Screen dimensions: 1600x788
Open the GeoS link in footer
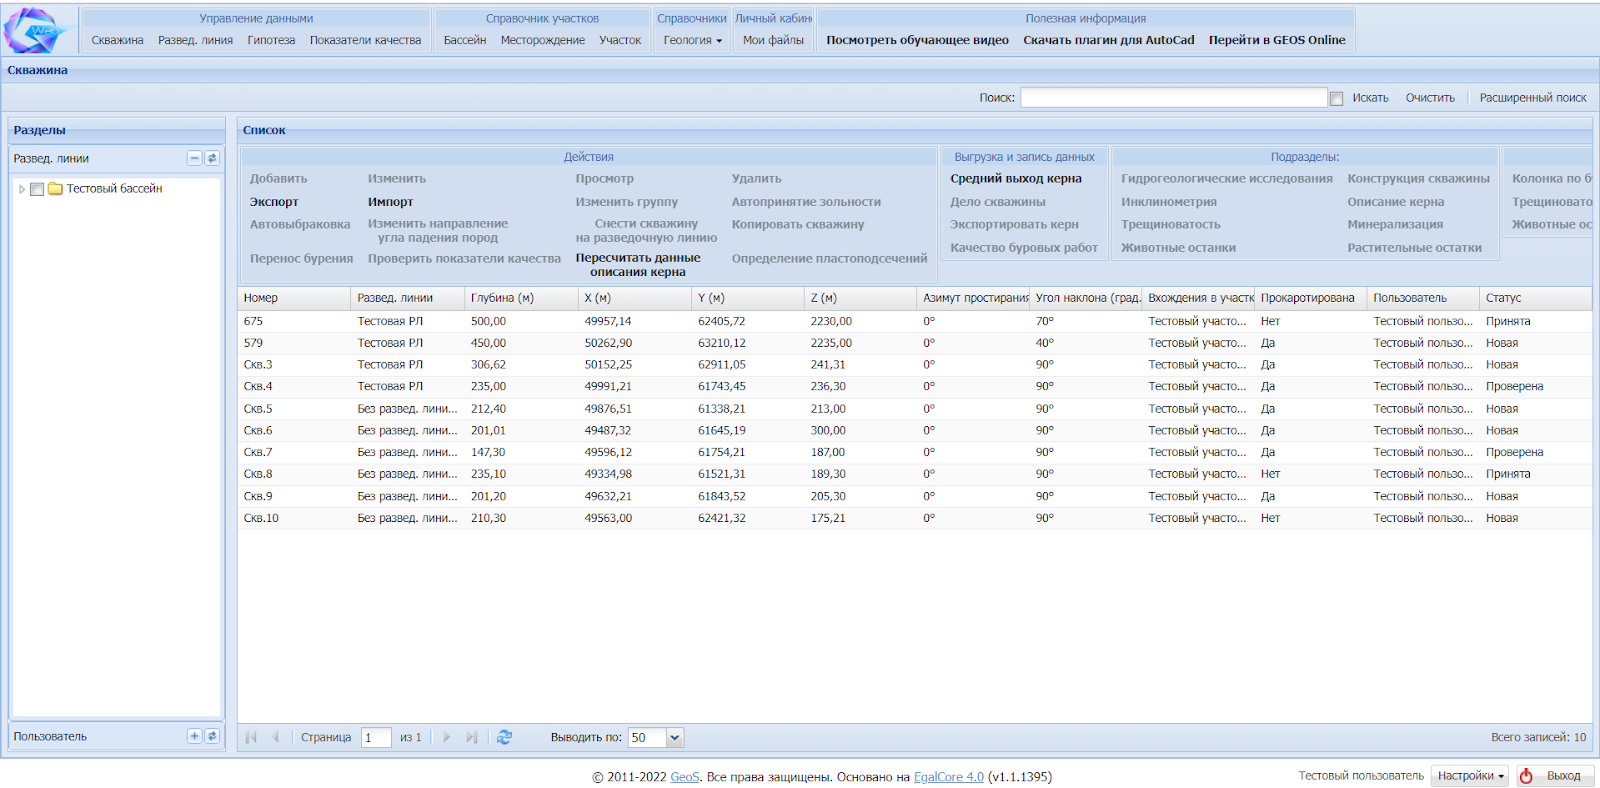(685, 777)
